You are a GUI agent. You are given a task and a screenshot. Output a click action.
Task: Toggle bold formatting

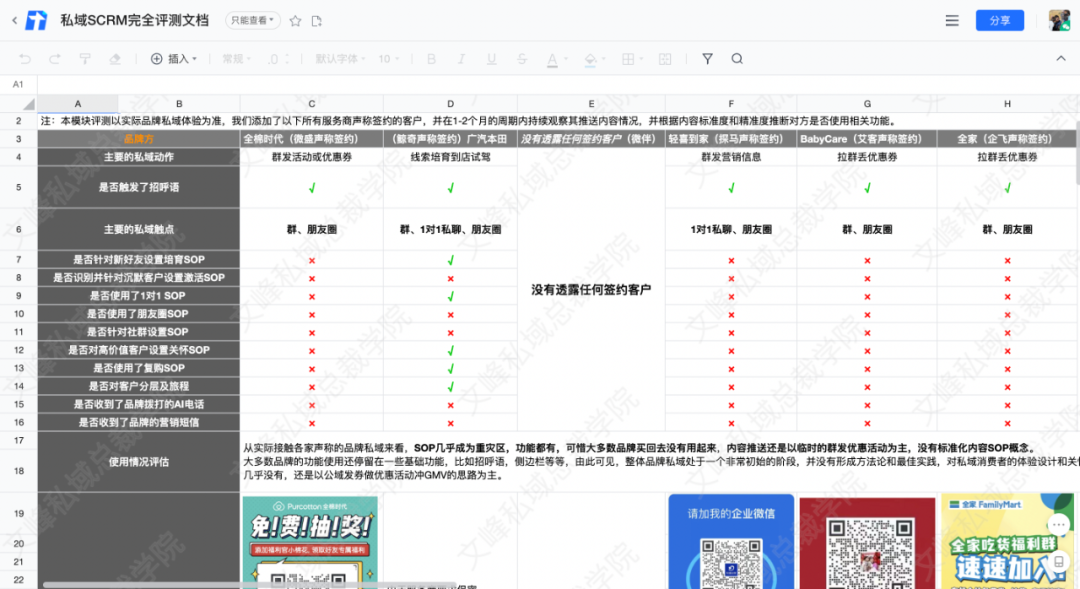coord(431,59)
